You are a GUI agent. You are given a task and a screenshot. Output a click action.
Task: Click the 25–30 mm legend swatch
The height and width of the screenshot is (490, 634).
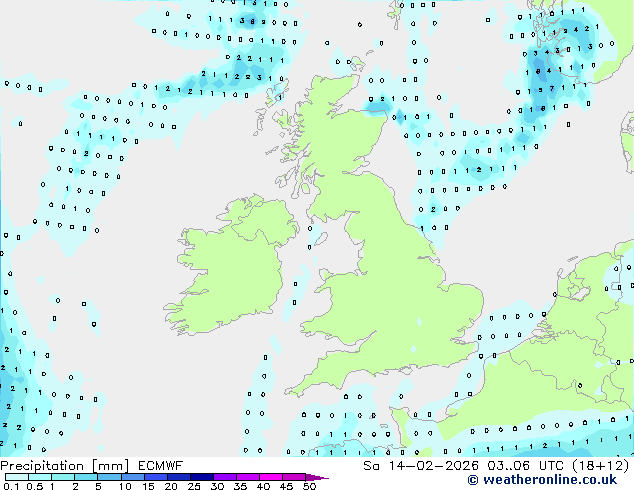[202, 477]
